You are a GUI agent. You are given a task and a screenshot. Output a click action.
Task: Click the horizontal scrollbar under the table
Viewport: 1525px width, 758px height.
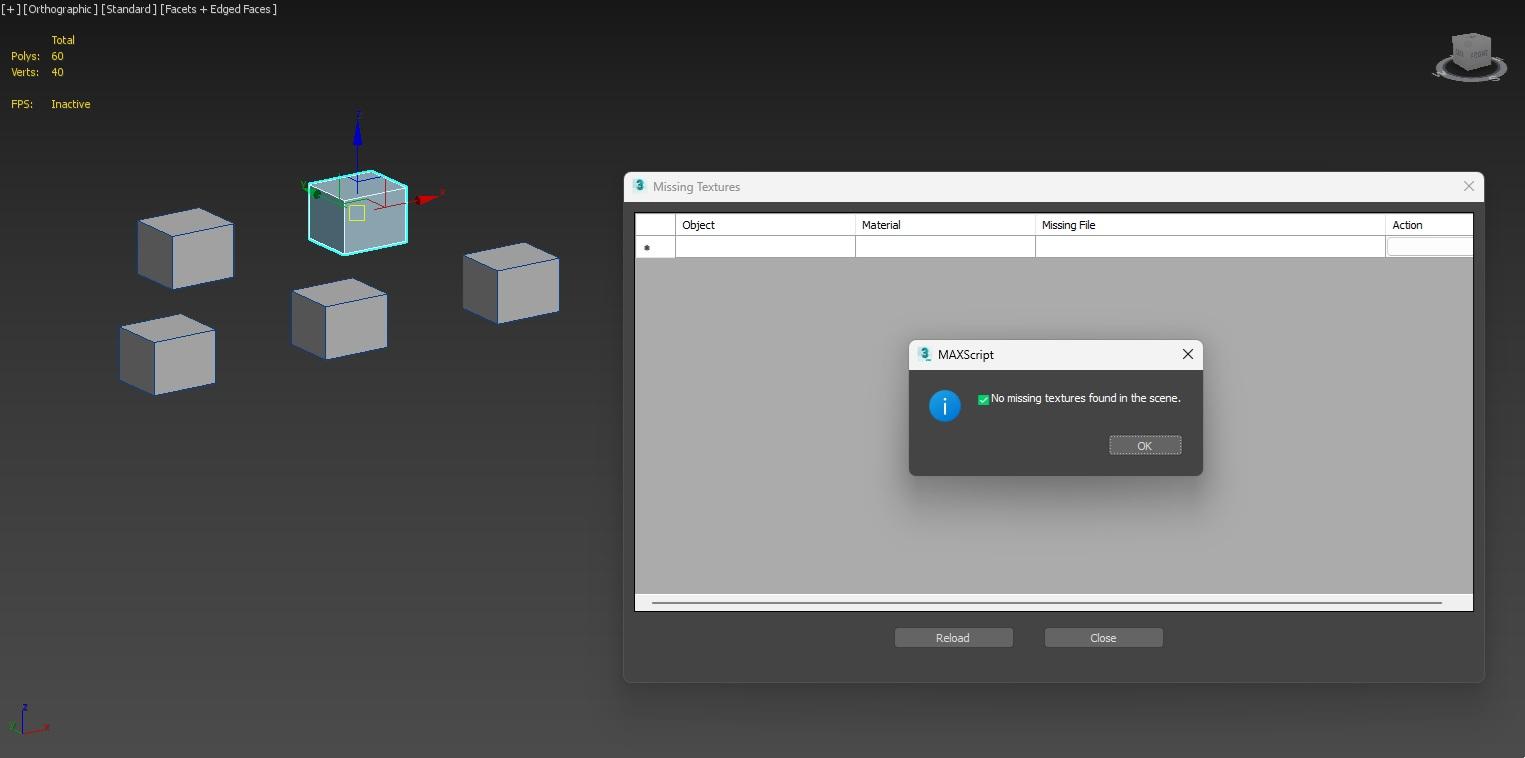click(1046, 603)
